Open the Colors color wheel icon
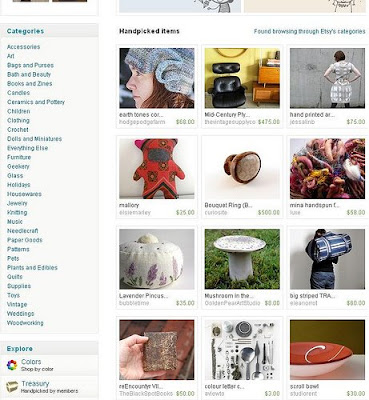 [x=12, y=365]
